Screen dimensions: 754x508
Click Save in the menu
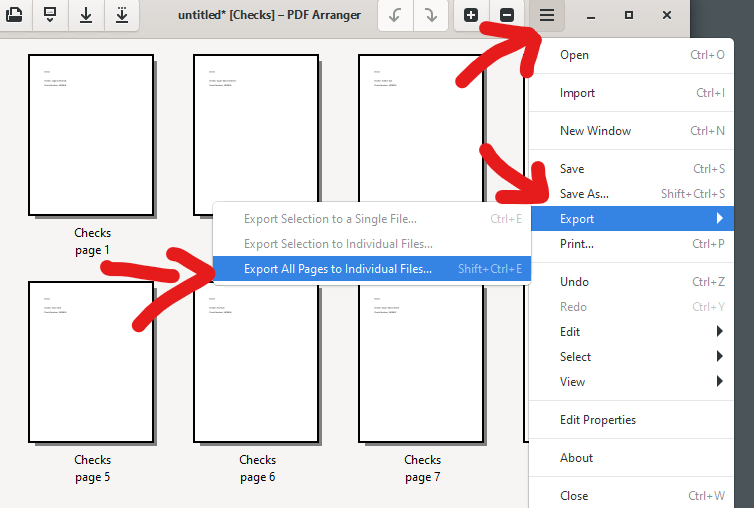point(632,169)
